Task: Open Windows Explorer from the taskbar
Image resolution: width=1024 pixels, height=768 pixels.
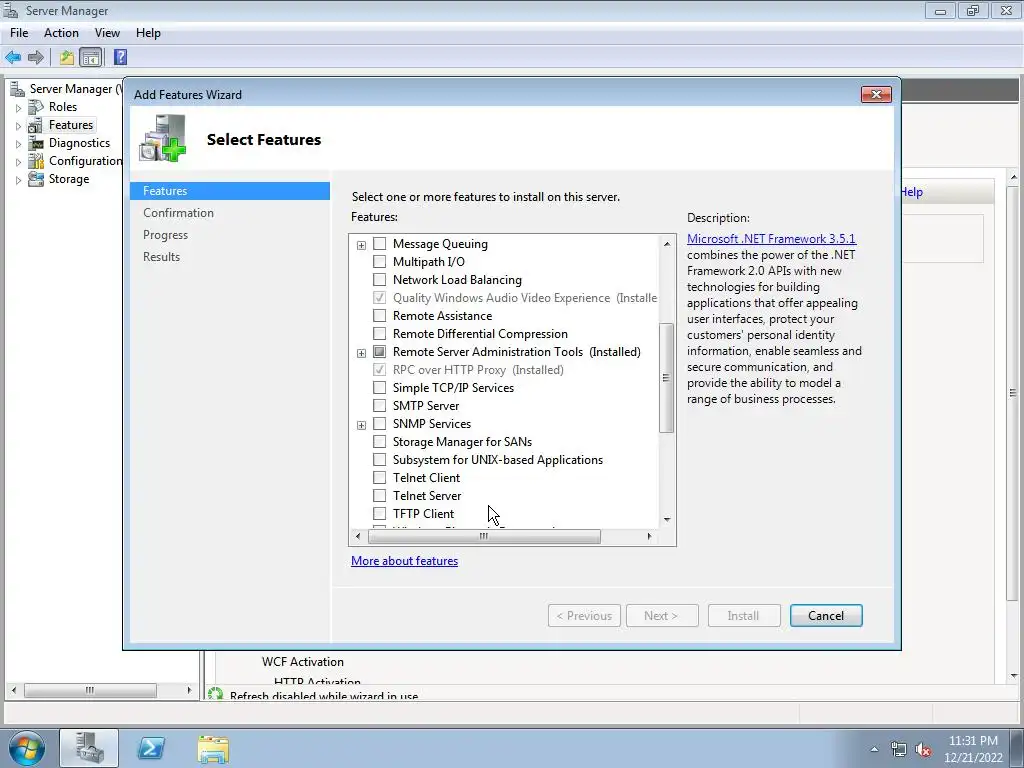Action: (x=213, y=749)
